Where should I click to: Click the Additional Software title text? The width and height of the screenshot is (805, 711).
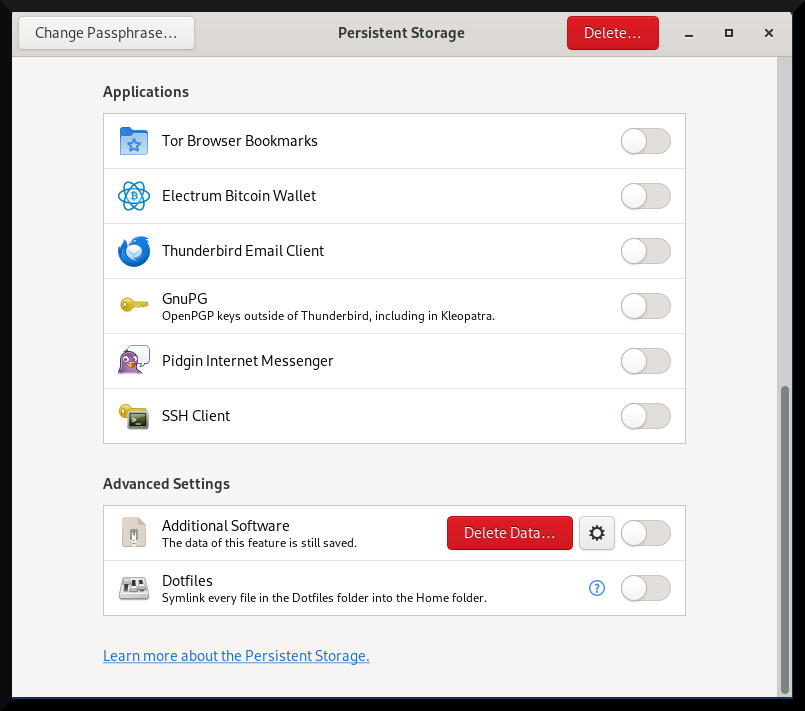click(x=226, y=526)
